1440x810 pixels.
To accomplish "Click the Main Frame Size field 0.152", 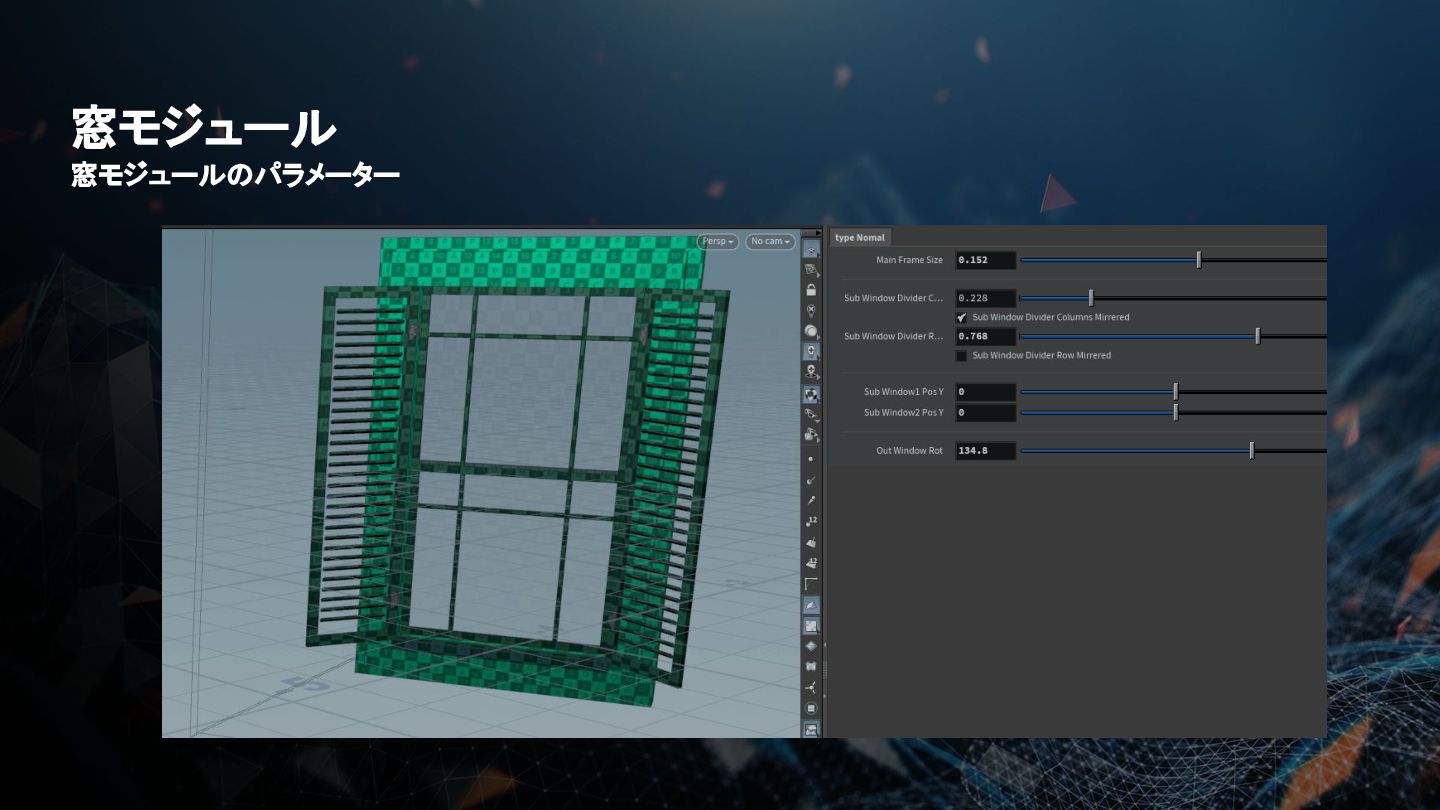I will [x=986, y=260].
